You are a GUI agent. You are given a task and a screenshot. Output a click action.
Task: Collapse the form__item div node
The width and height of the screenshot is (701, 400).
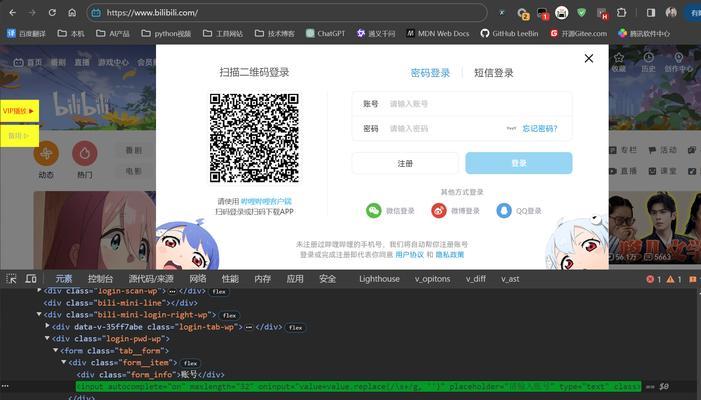(63, 362)
